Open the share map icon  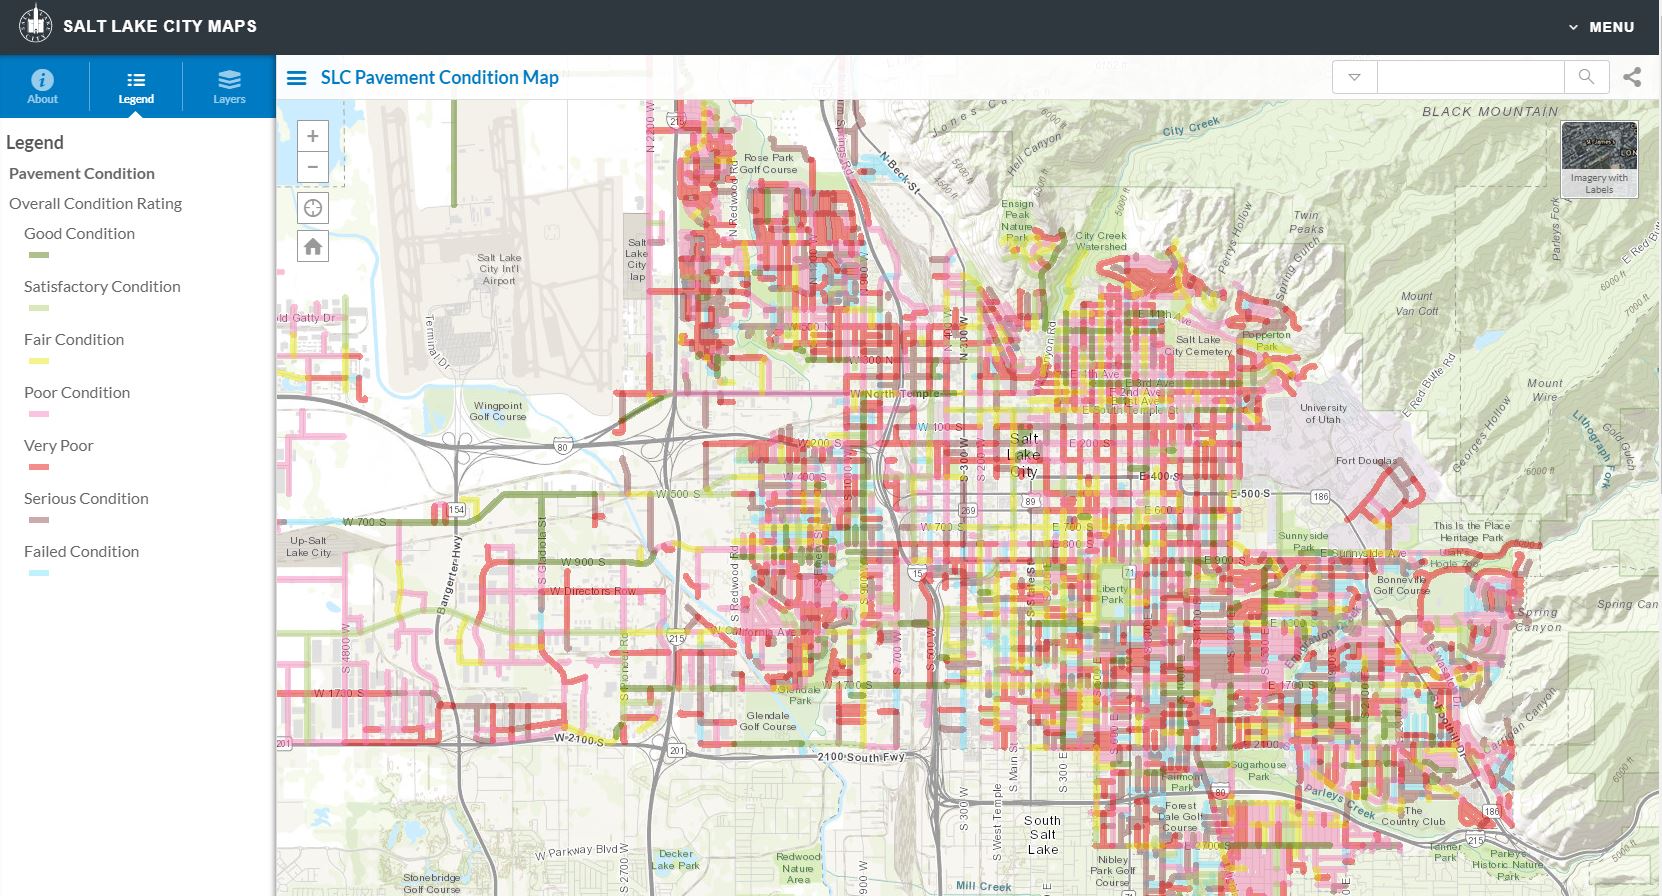coord(1632,77)
